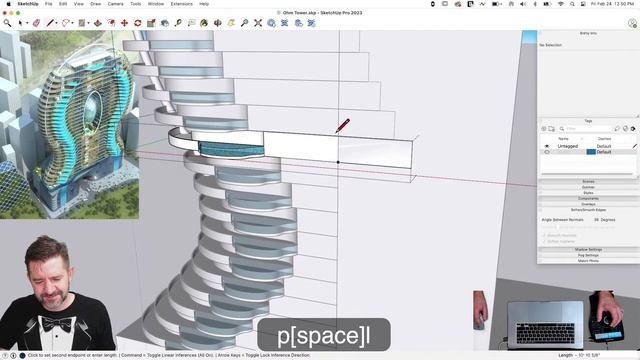Choose the Eraser tool
Viewport: 640px width, 360px height.
pyautogui.click(x=36, y=23)
